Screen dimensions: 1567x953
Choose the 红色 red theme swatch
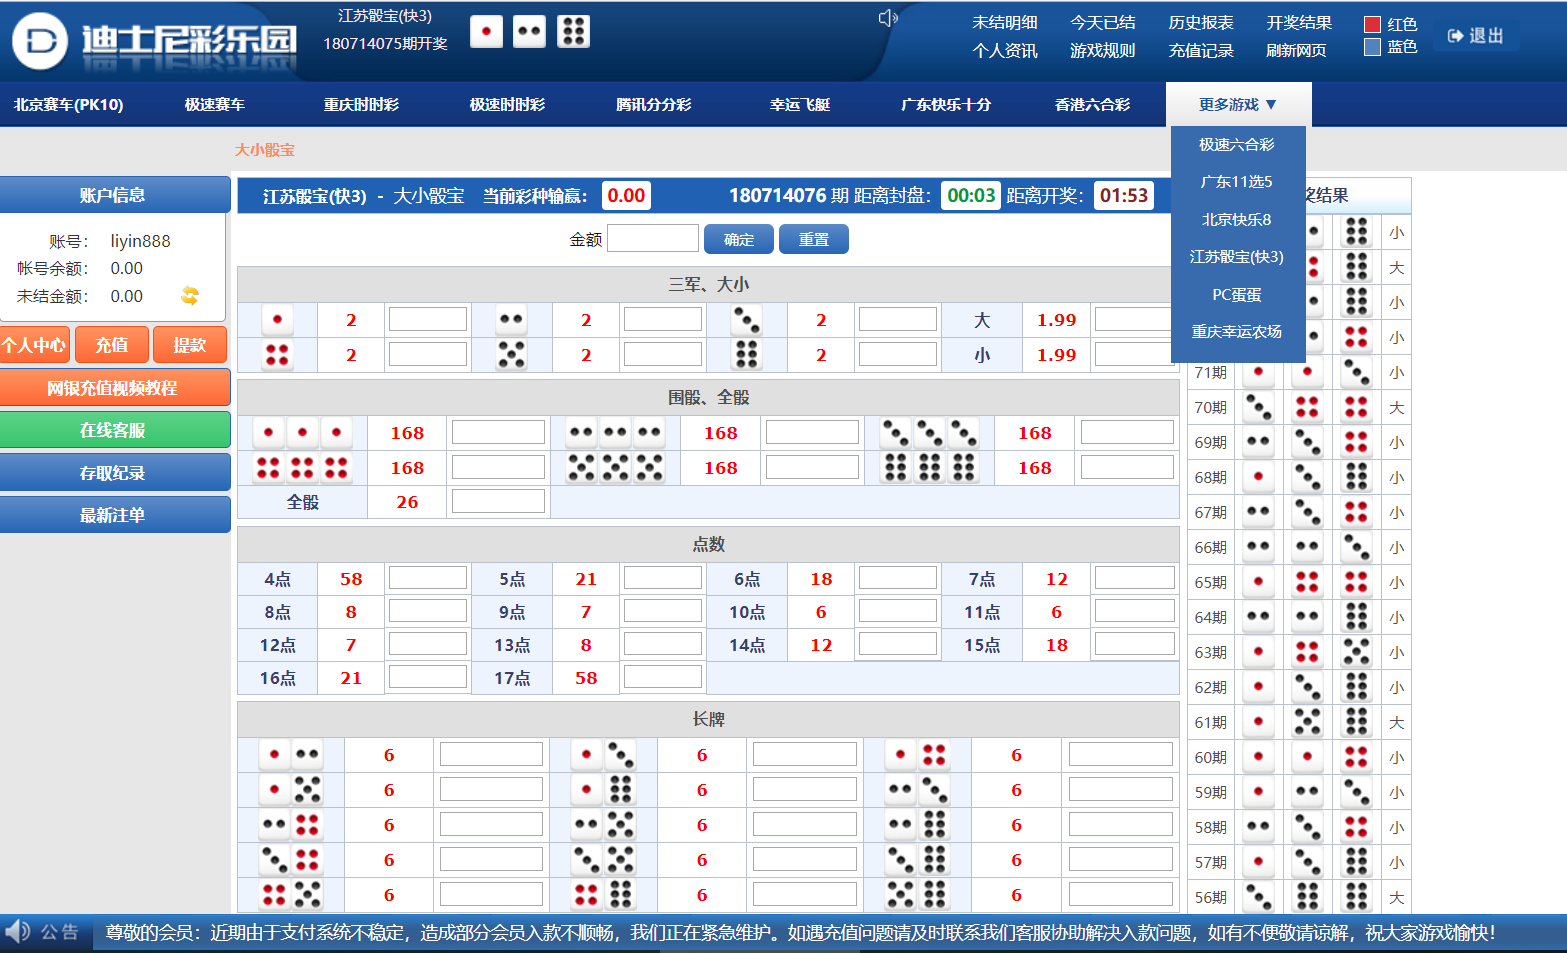click(1373, 24)
